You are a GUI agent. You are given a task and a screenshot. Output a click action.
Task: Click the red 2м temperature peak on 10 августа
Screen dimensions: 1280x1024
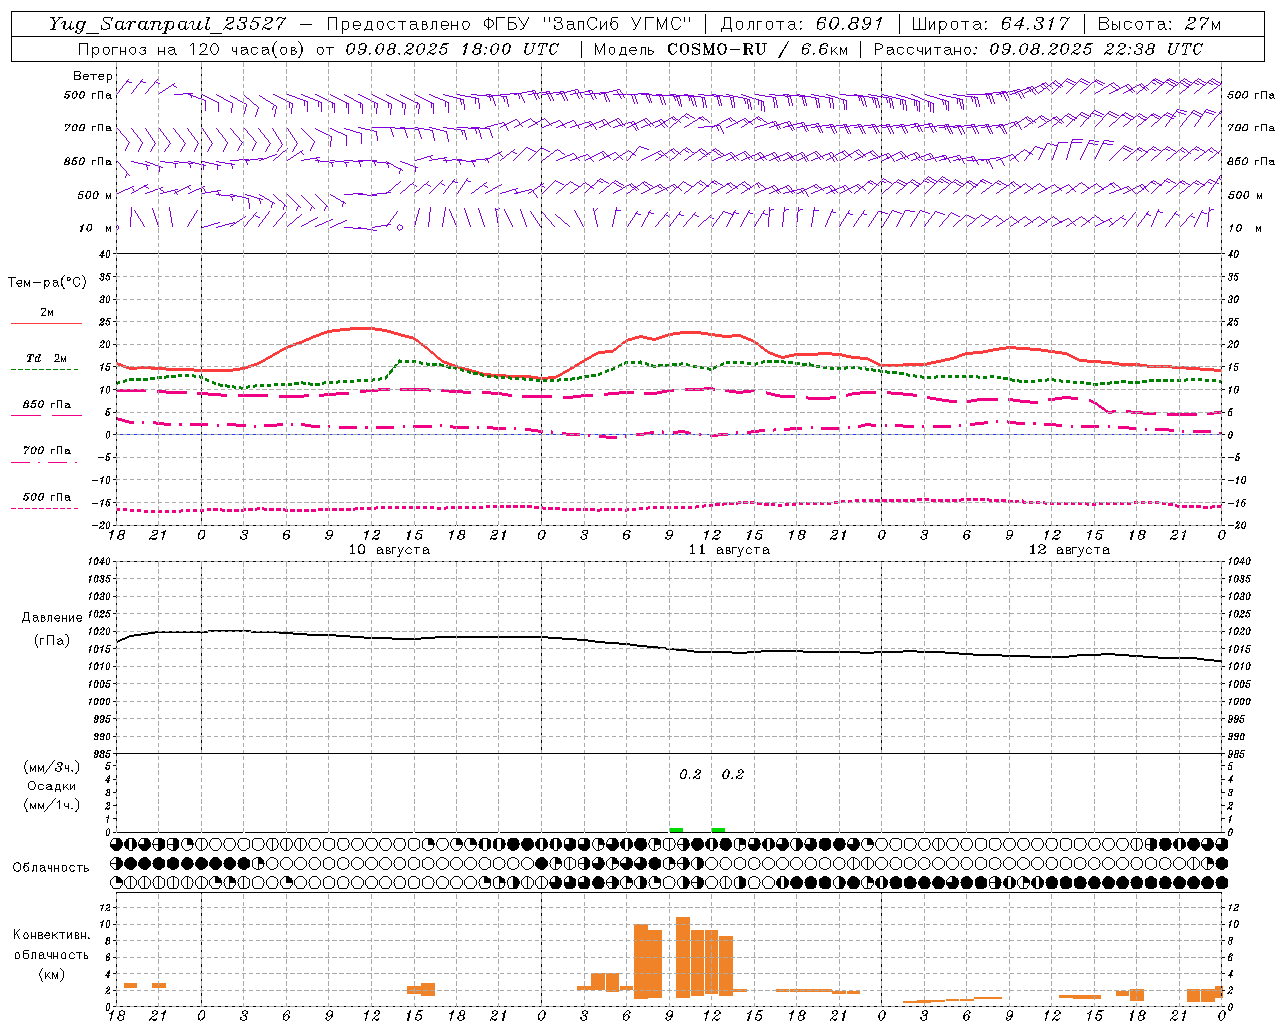tap(364, 328)
